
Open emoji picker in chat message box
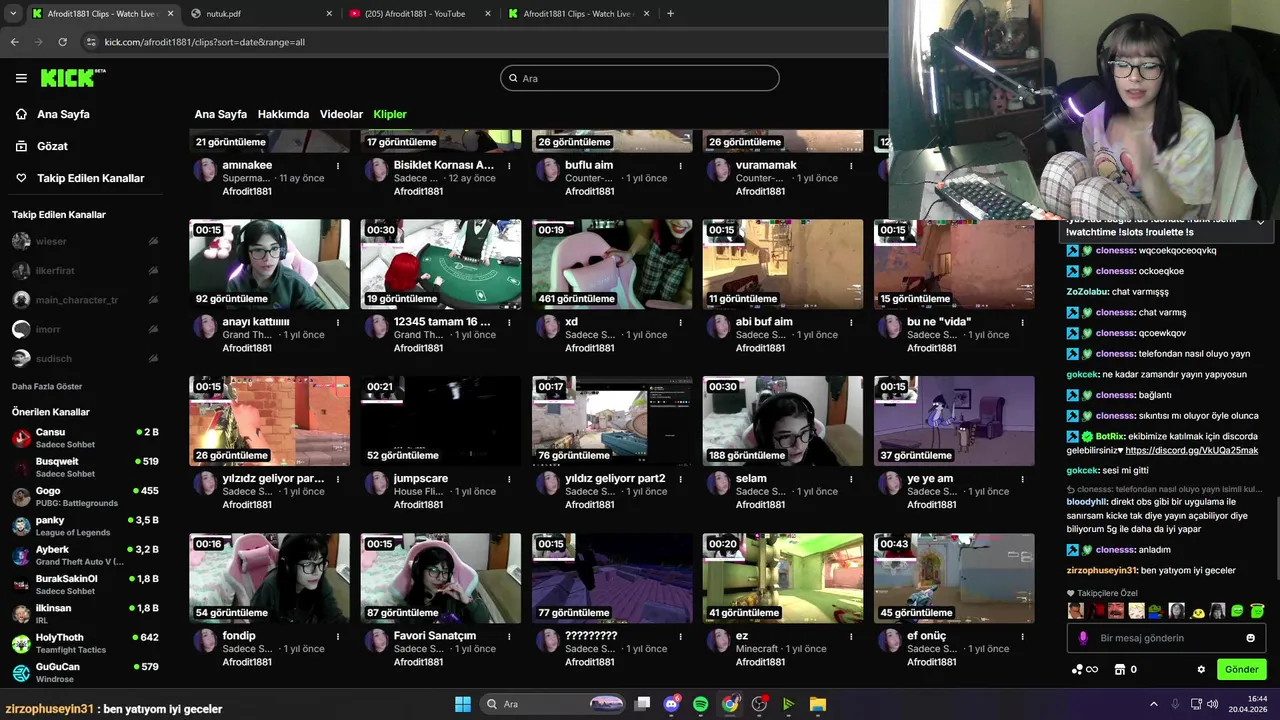pyautogui.click(x=1250, y=638)
